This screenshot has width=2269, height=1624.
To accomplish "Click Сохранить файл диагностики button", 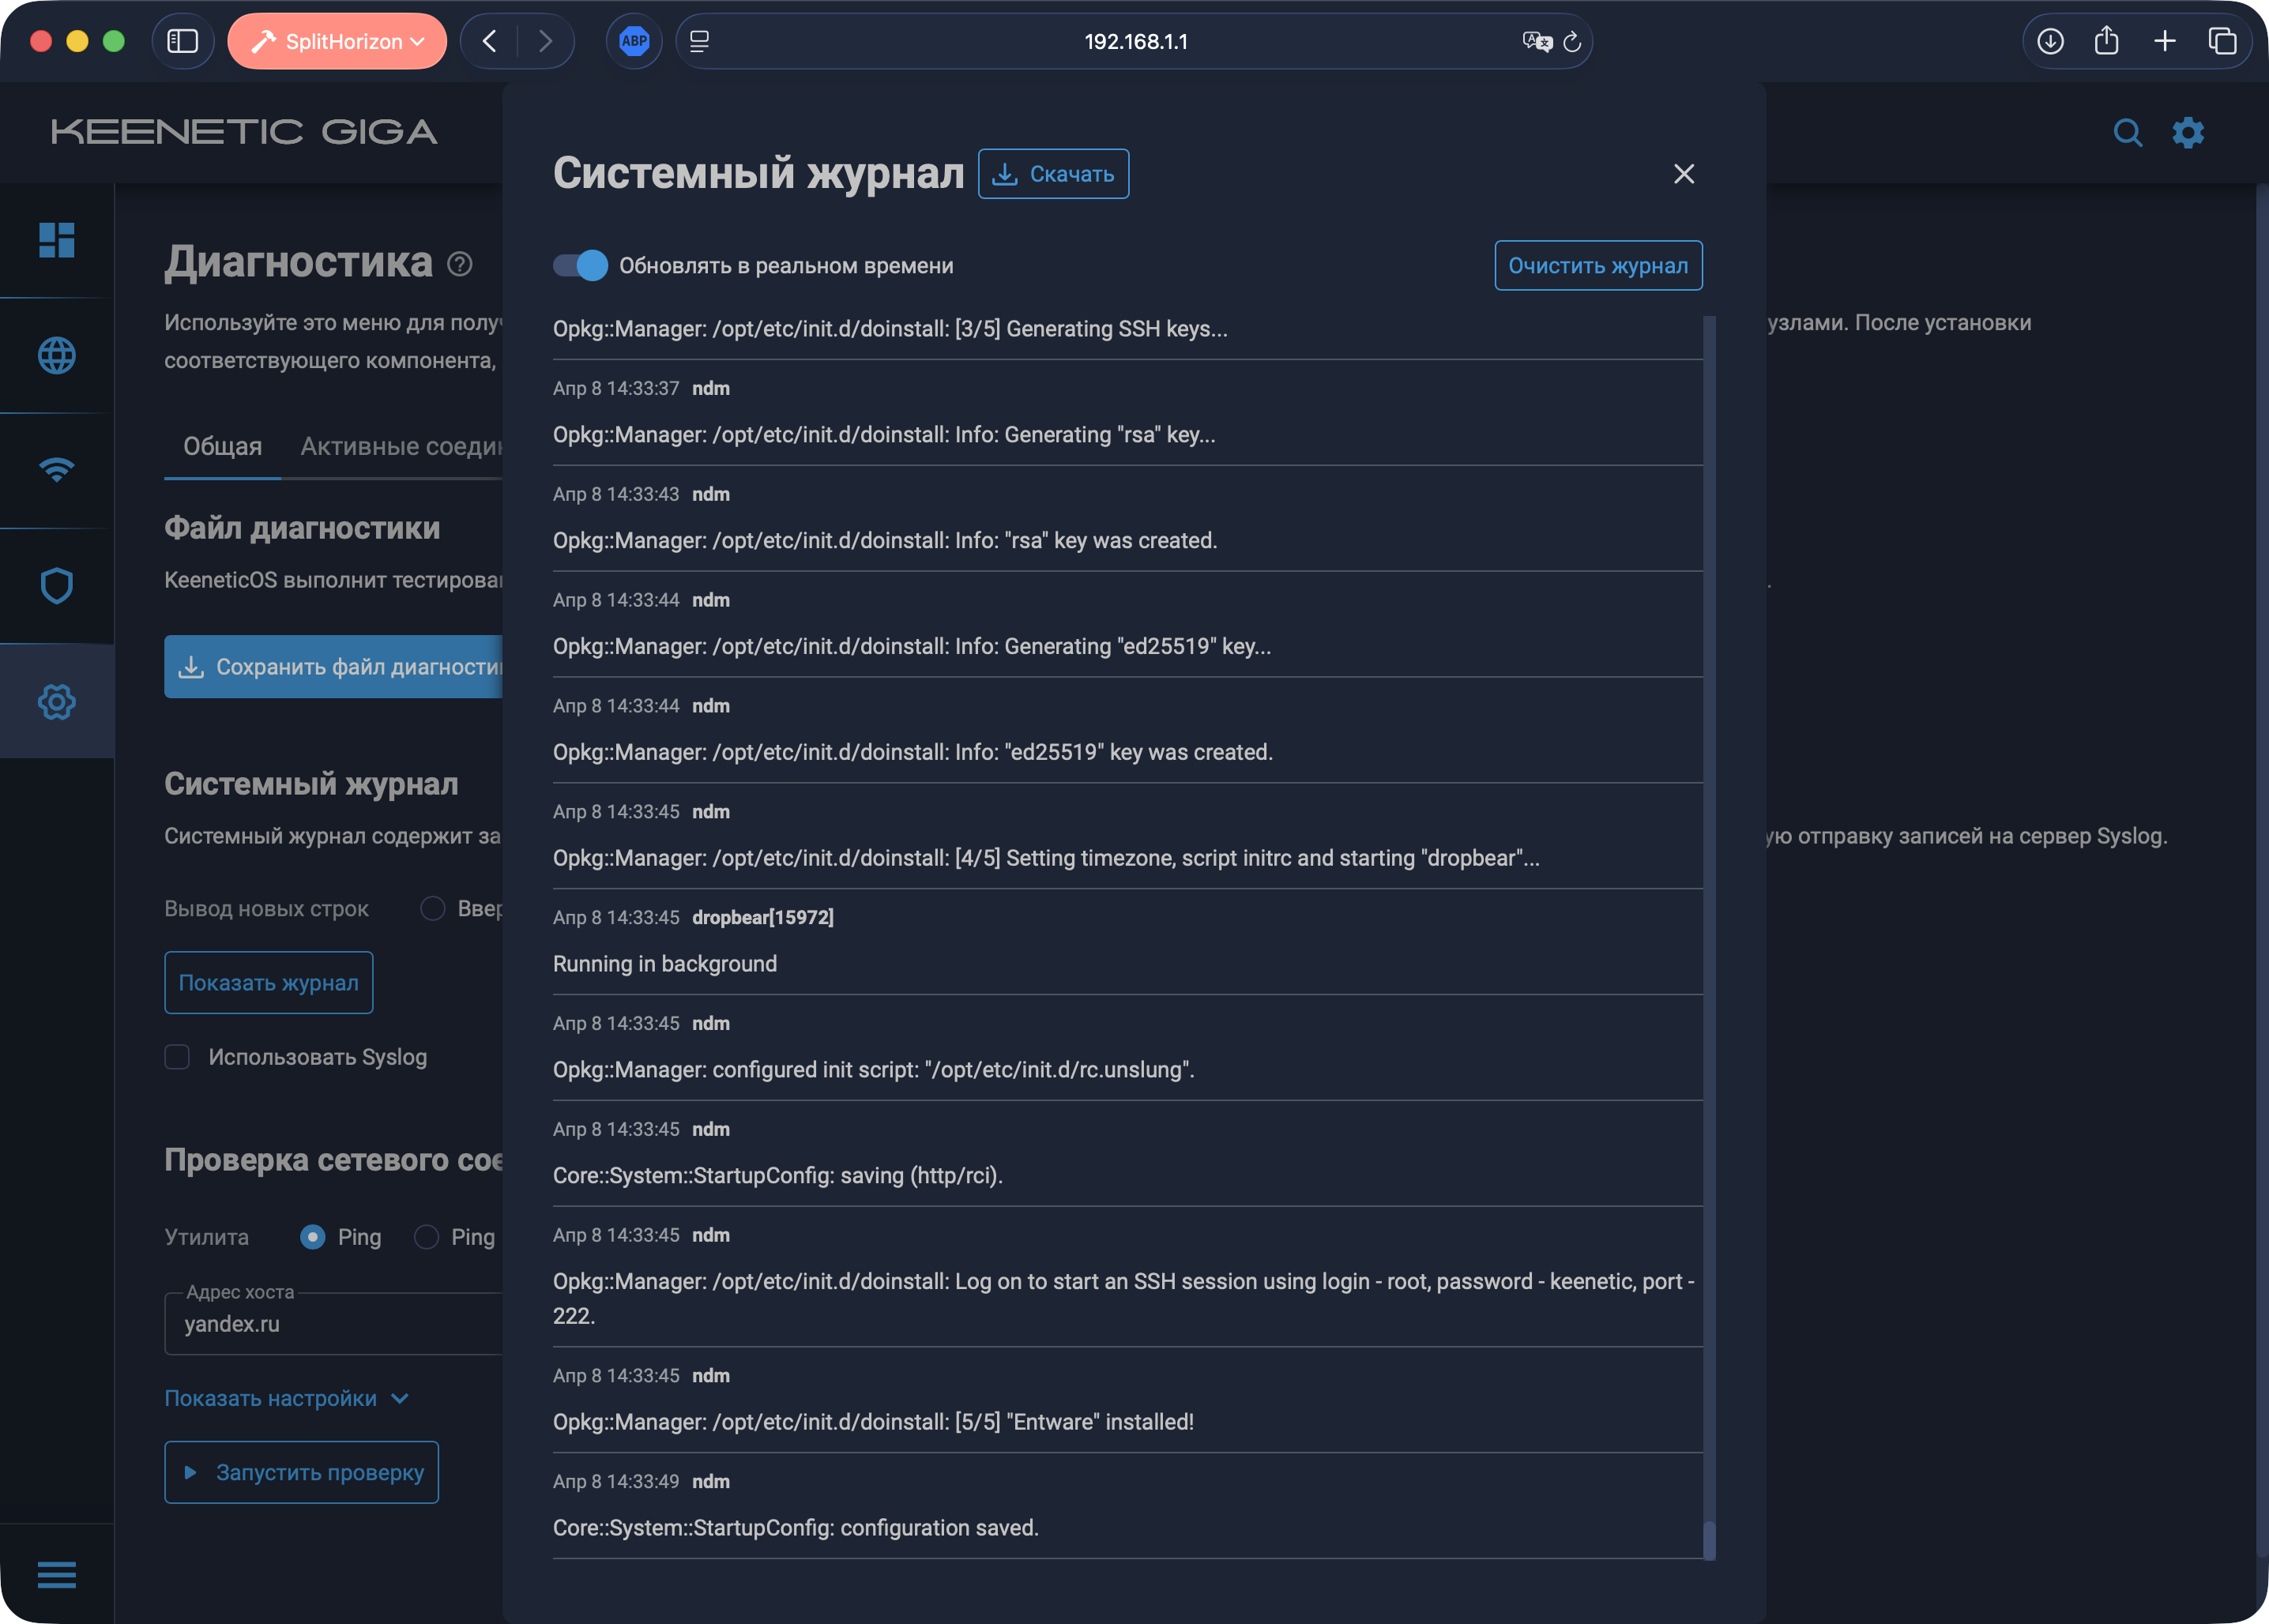I will [334, 666].
